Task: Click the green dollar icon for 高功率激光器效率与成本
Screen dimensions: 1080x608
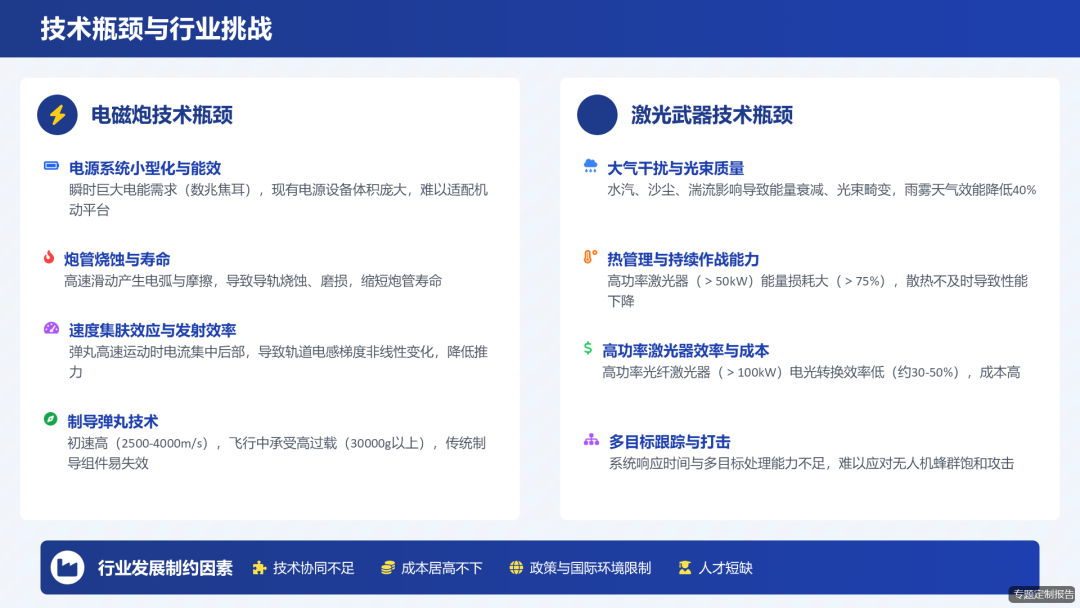Action: pos(588,350)
